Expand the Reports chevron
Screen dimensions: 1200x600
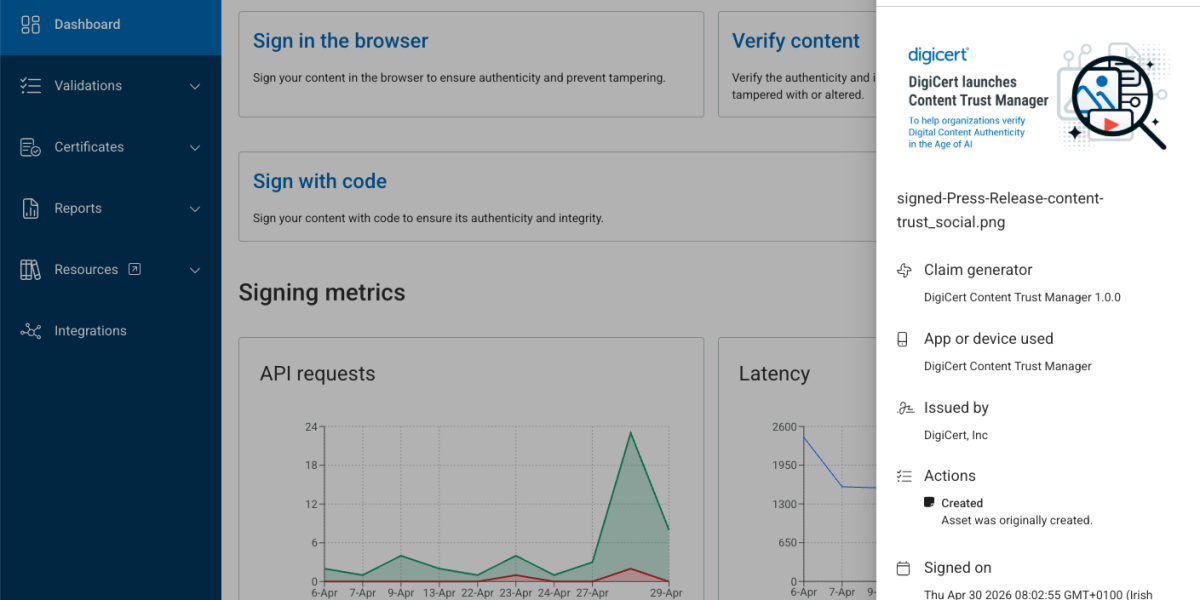(195, 209)
